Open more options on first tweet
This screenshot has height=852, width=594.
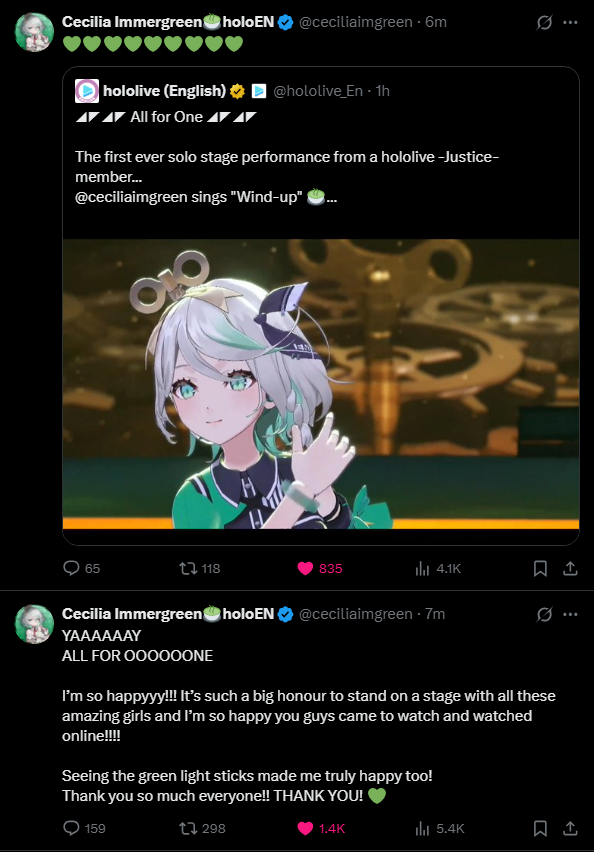pos(570,22)
